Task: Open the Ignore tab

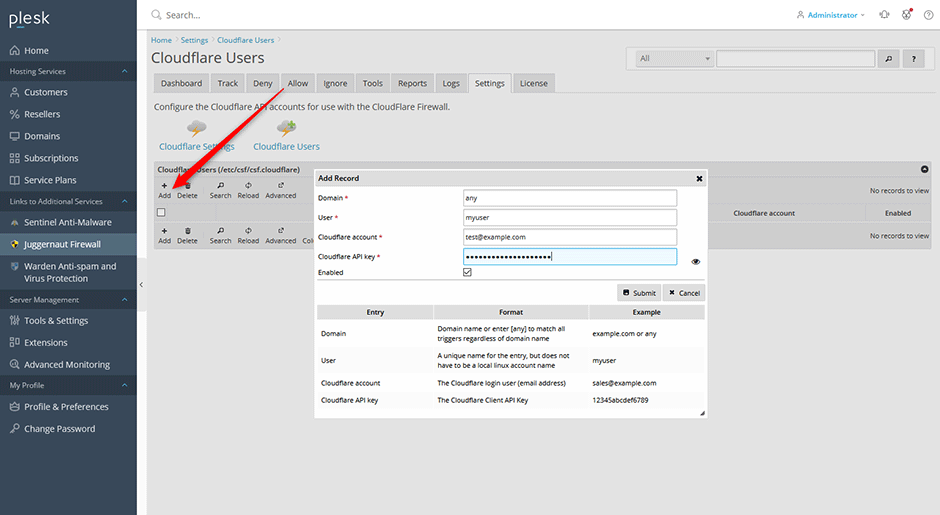Action: click(335, 83)
